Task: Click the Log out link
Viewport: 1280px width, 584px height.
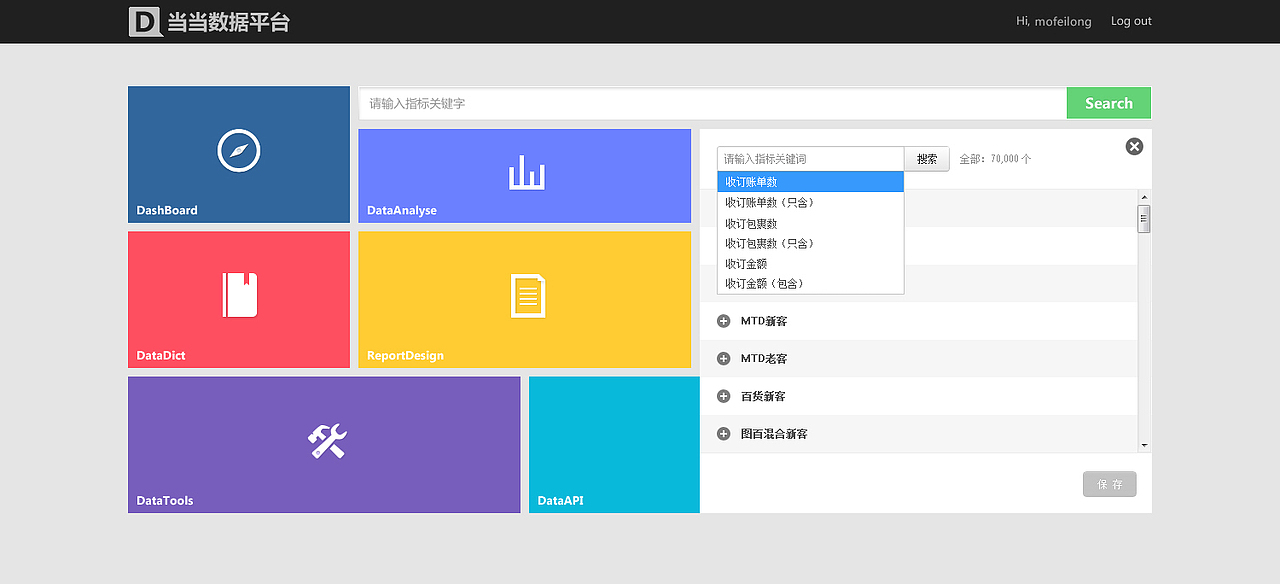Action: 1131,21
